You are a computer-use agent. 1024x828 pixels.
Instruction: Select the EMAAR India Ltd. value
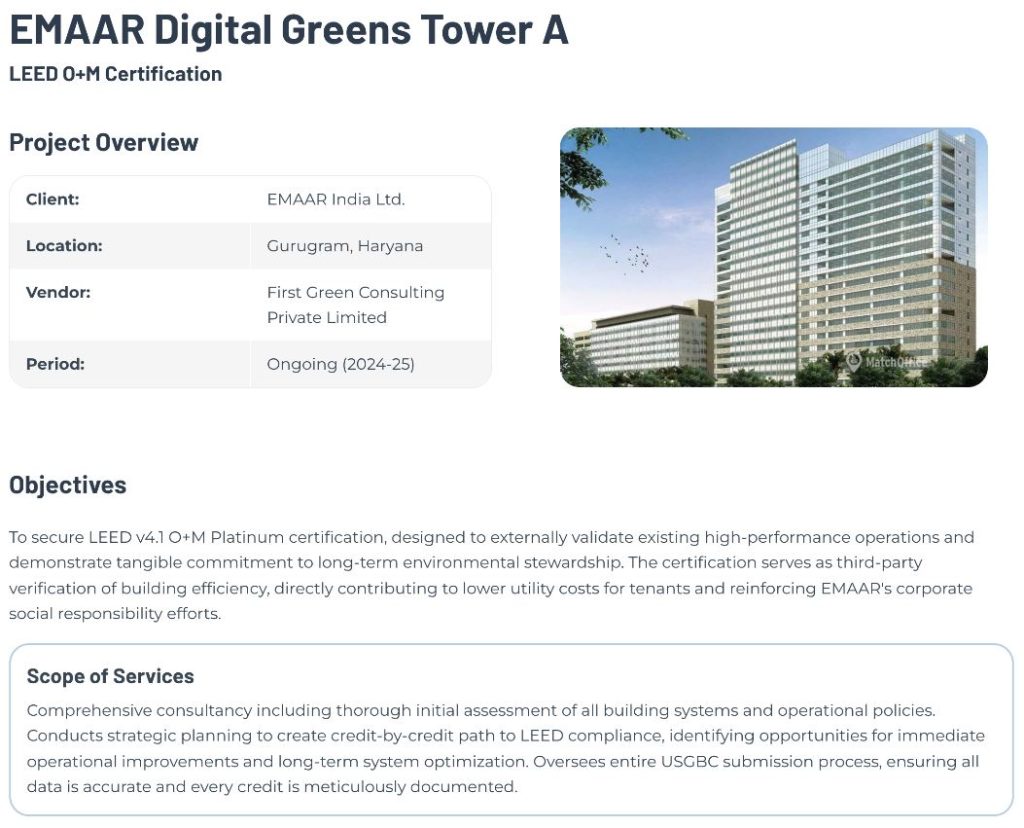[x=335, y=199]
